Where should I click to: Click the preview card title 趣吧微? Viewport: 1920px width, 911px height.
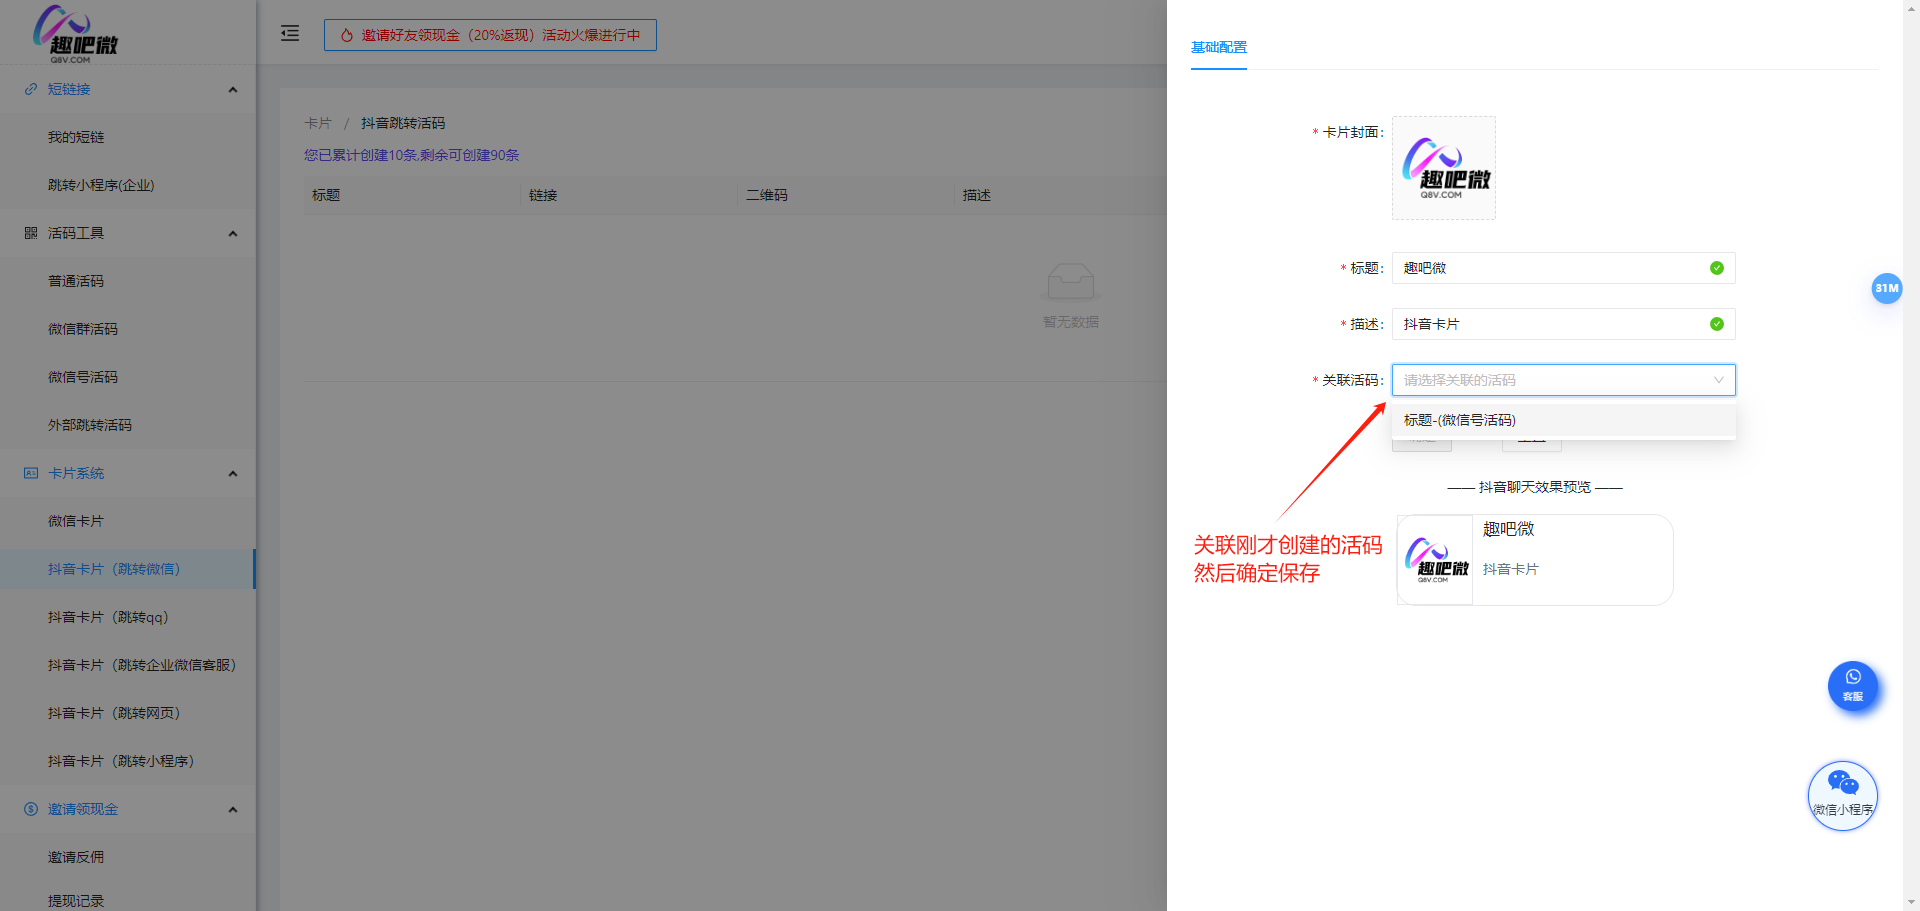point(1509,529)
